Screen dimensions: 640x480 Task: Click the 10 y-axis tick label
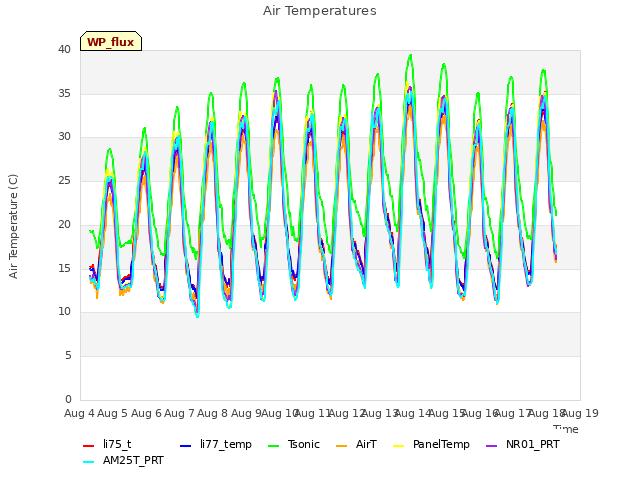(x=64, y=311)
